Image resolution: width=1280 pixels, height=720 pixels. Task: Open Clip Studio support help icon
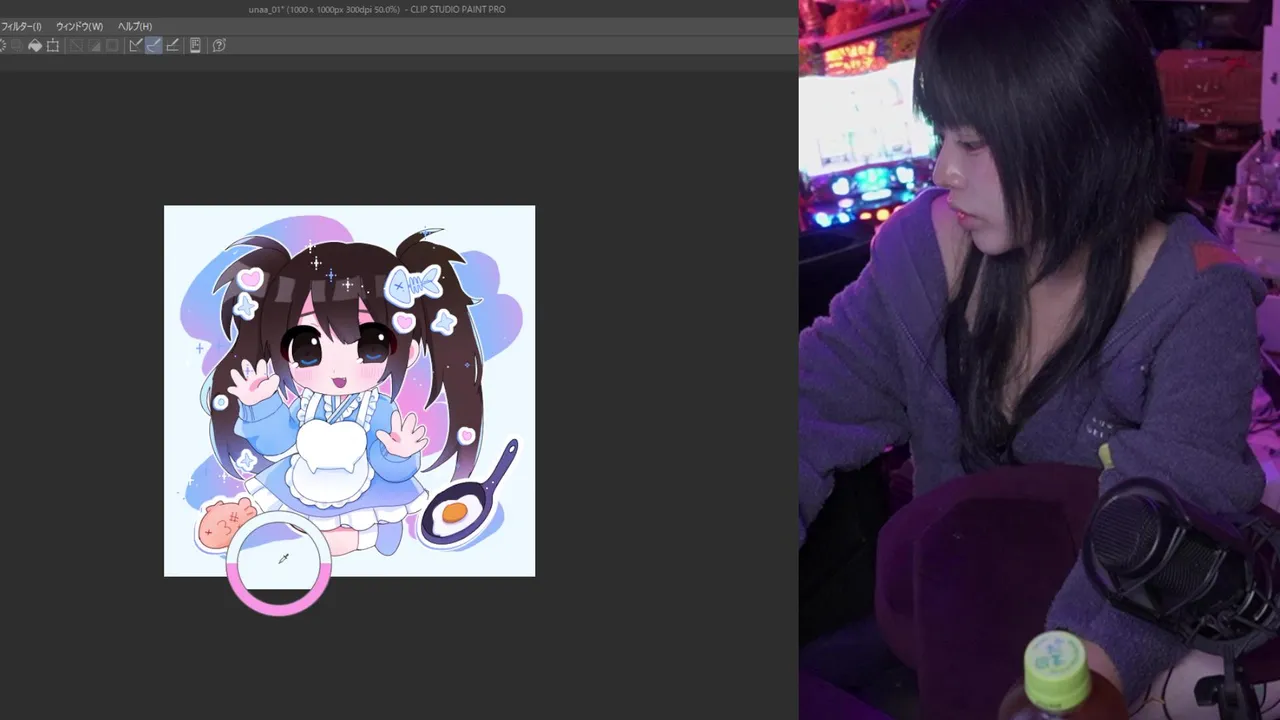click(x=219, y=45)
